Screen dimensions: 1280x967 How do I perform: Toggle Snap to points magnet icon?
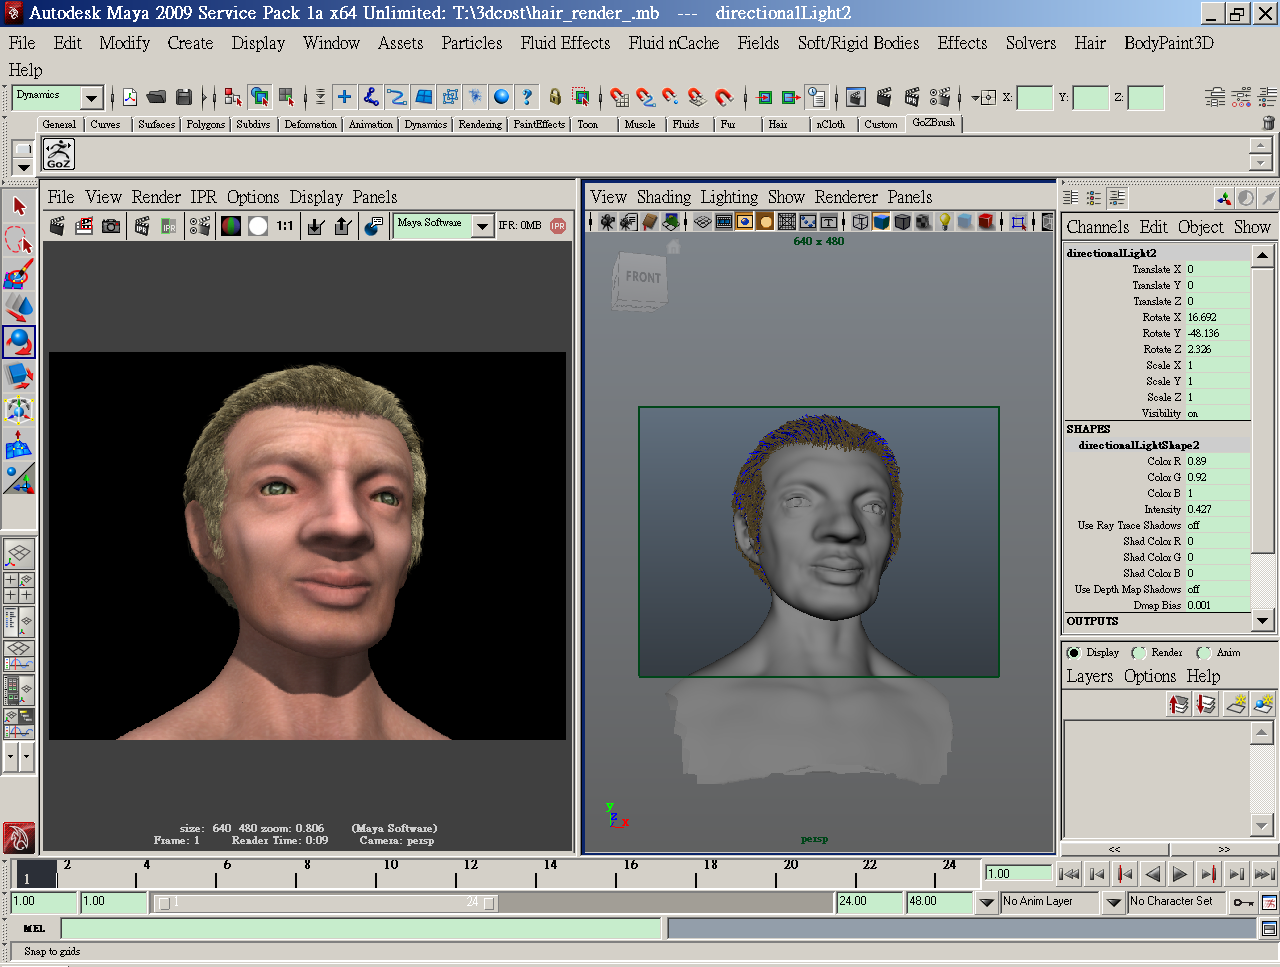[x=672, y=97]
